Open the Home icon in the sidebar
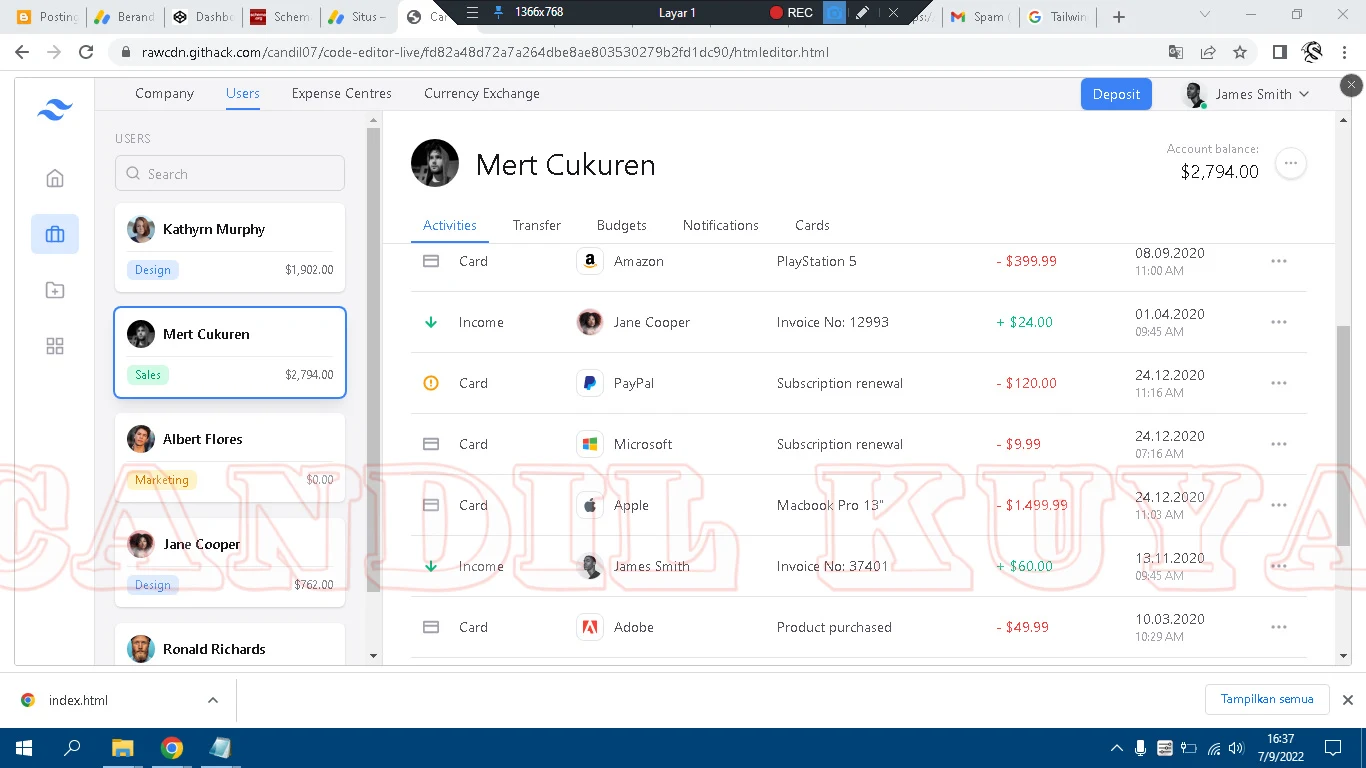Screen dimensions: 1366x768 (55, 178)
